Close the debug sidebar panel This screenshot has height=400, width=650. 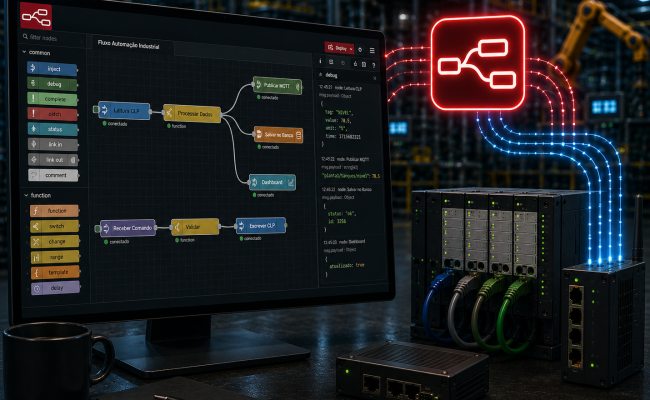(375, 78)
